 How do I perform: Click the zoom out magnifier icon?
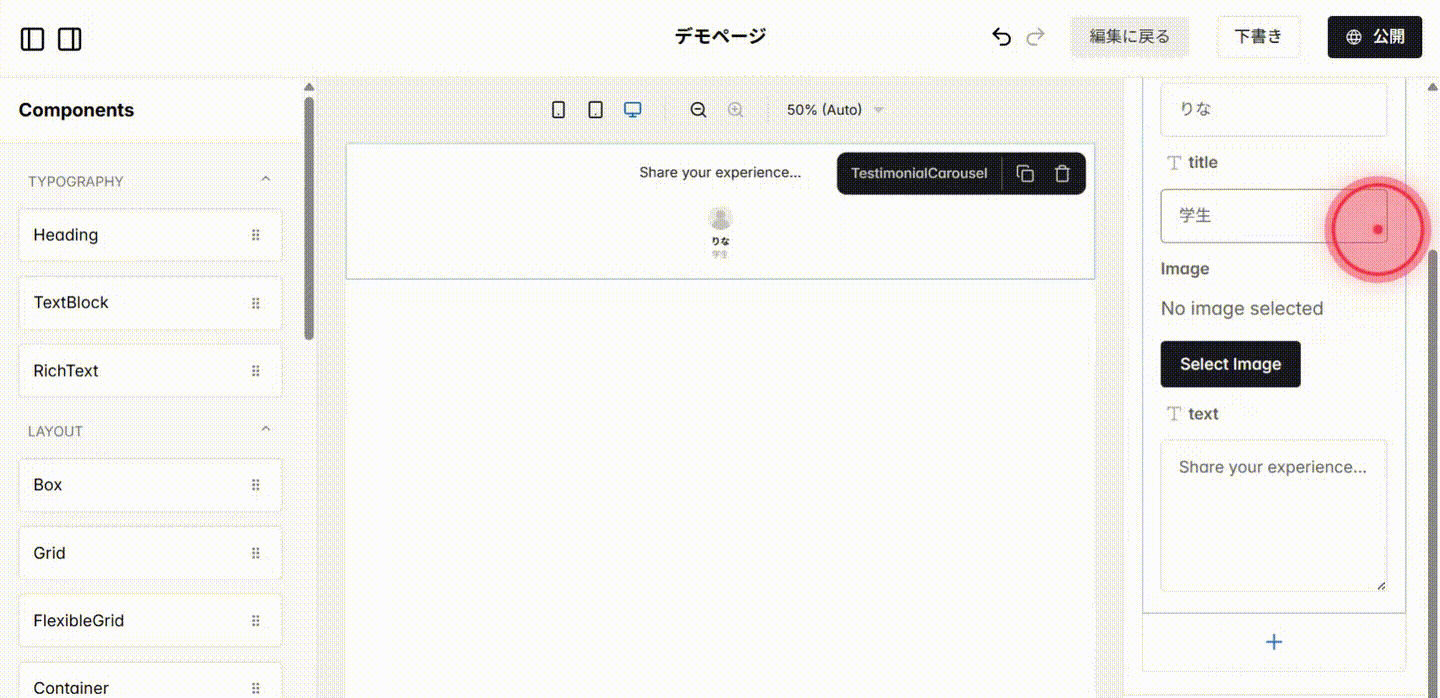[698, 109]
